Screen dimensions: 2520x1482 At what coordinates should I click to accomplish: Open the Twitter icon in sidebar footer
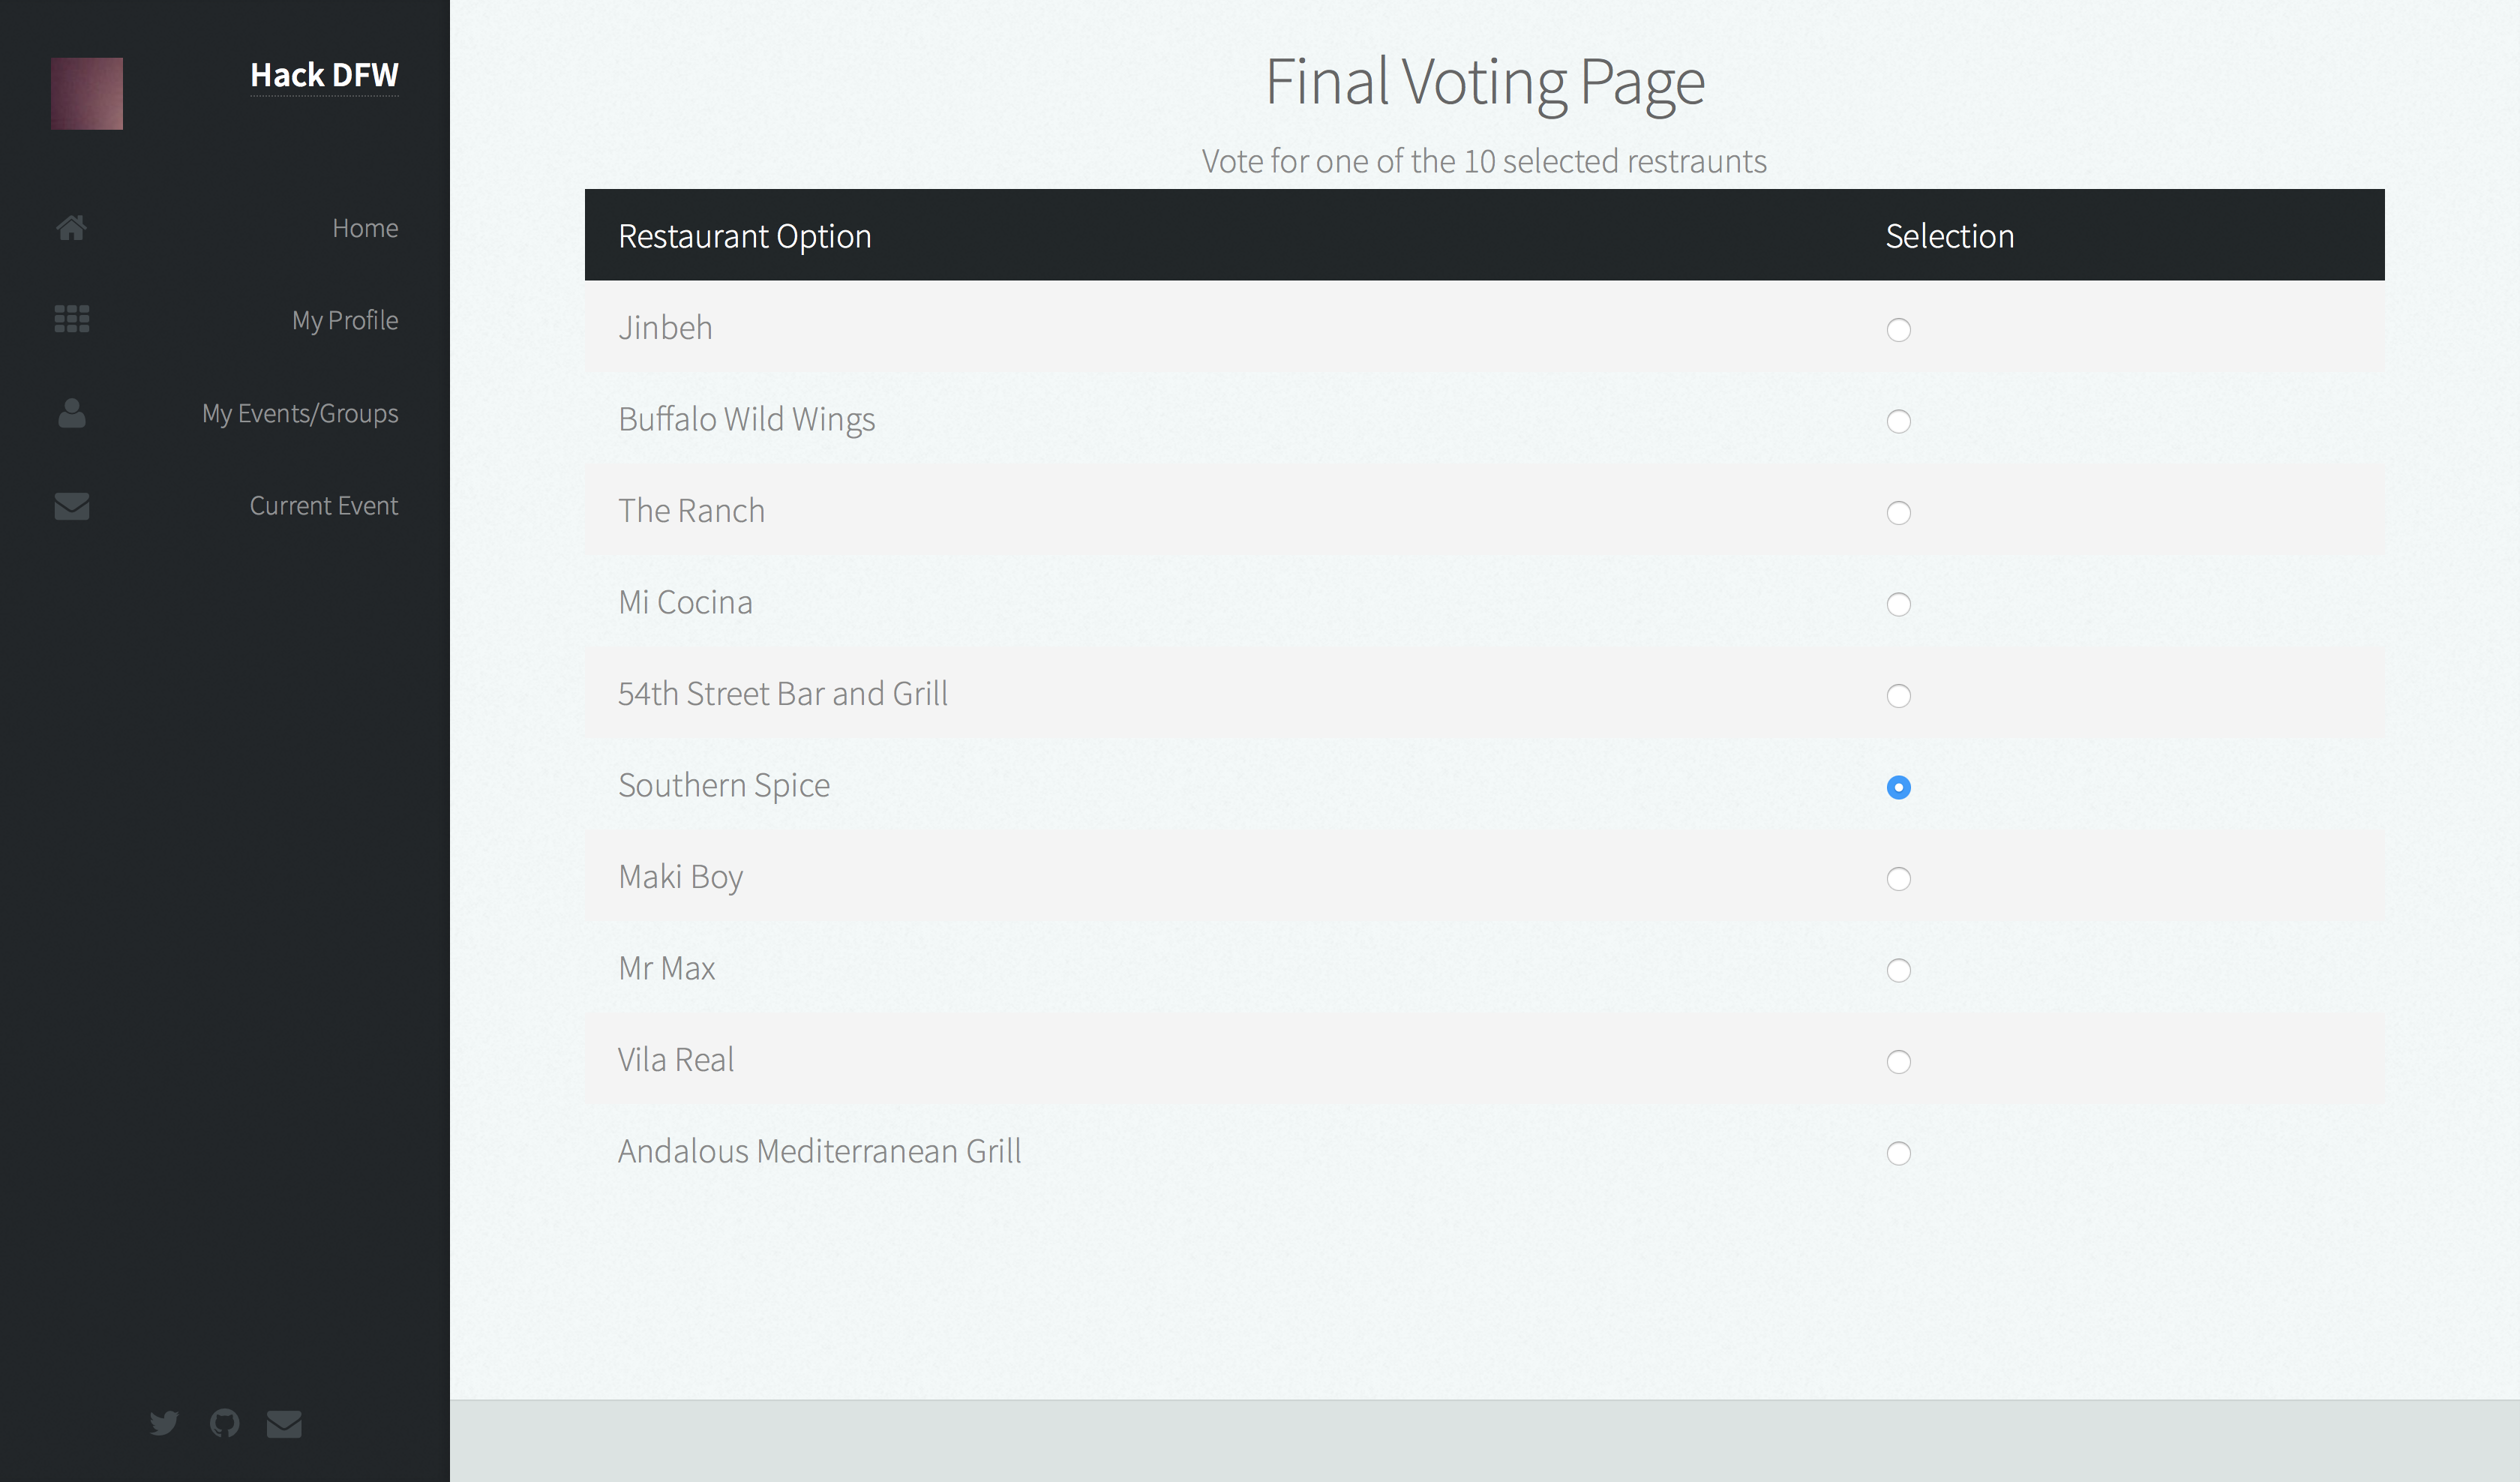pyautogui.click(x=164, y=1422)
